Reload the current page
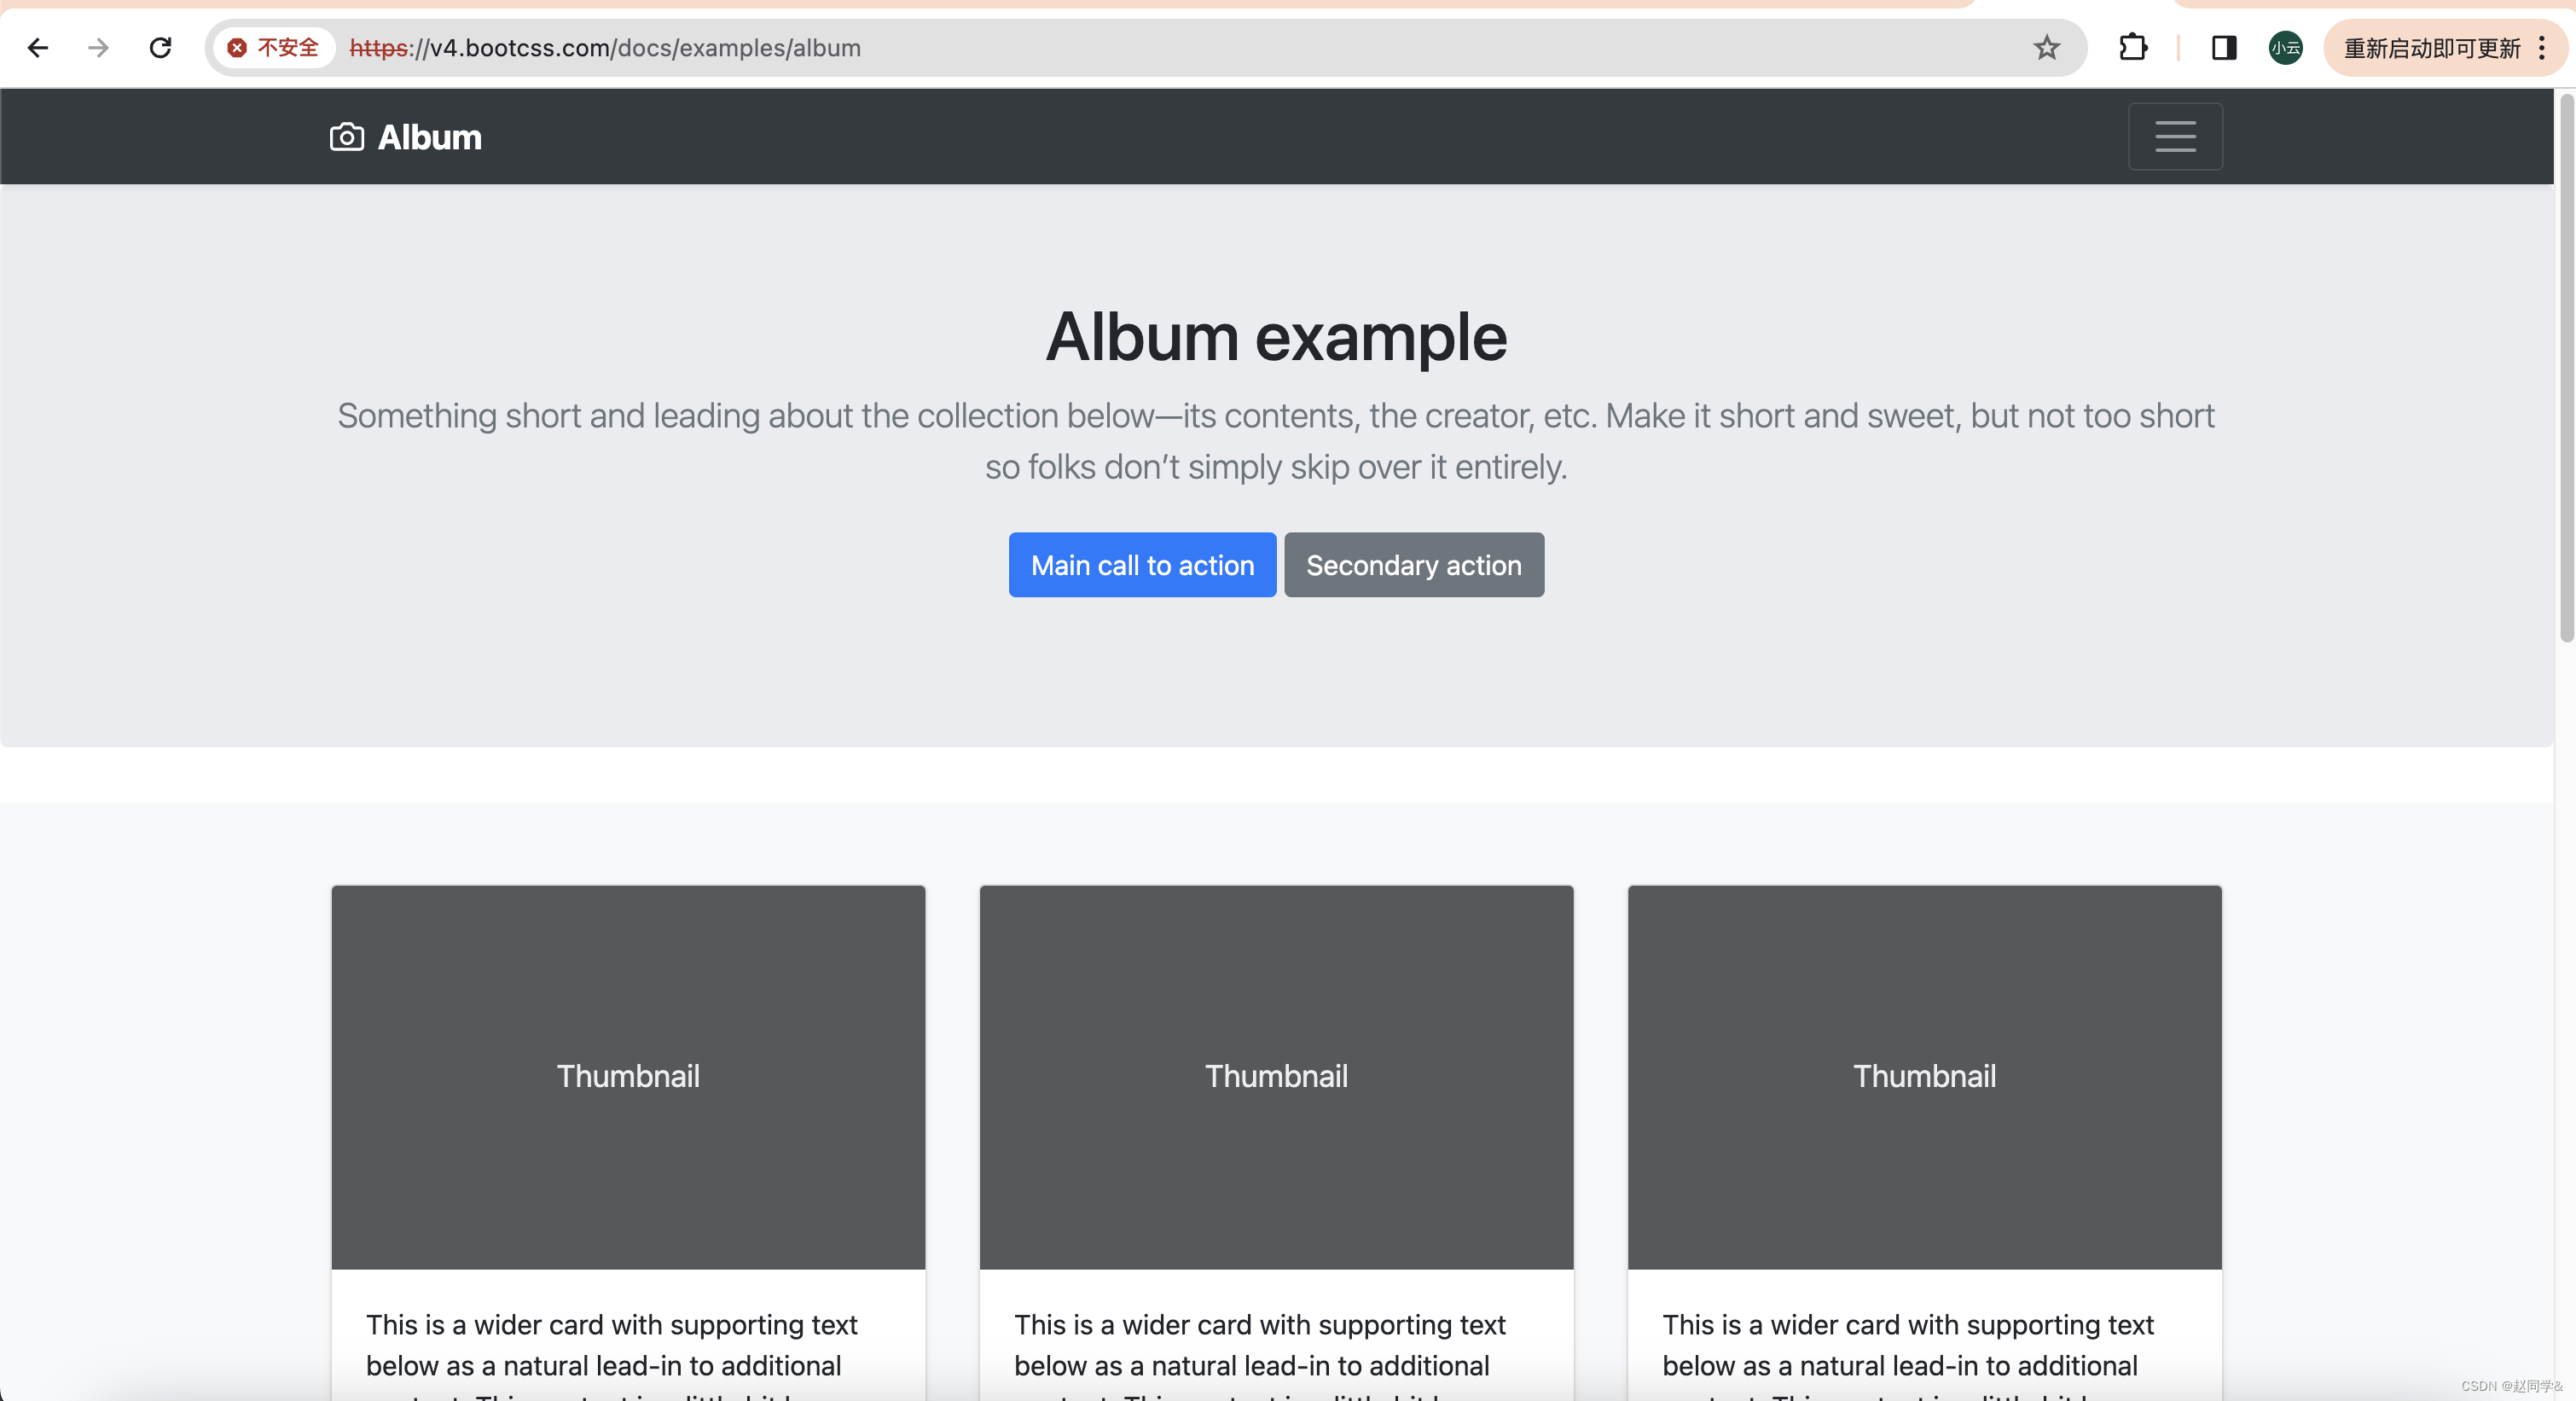The width and height of the screenshot is (2576, 1401). 160,48
